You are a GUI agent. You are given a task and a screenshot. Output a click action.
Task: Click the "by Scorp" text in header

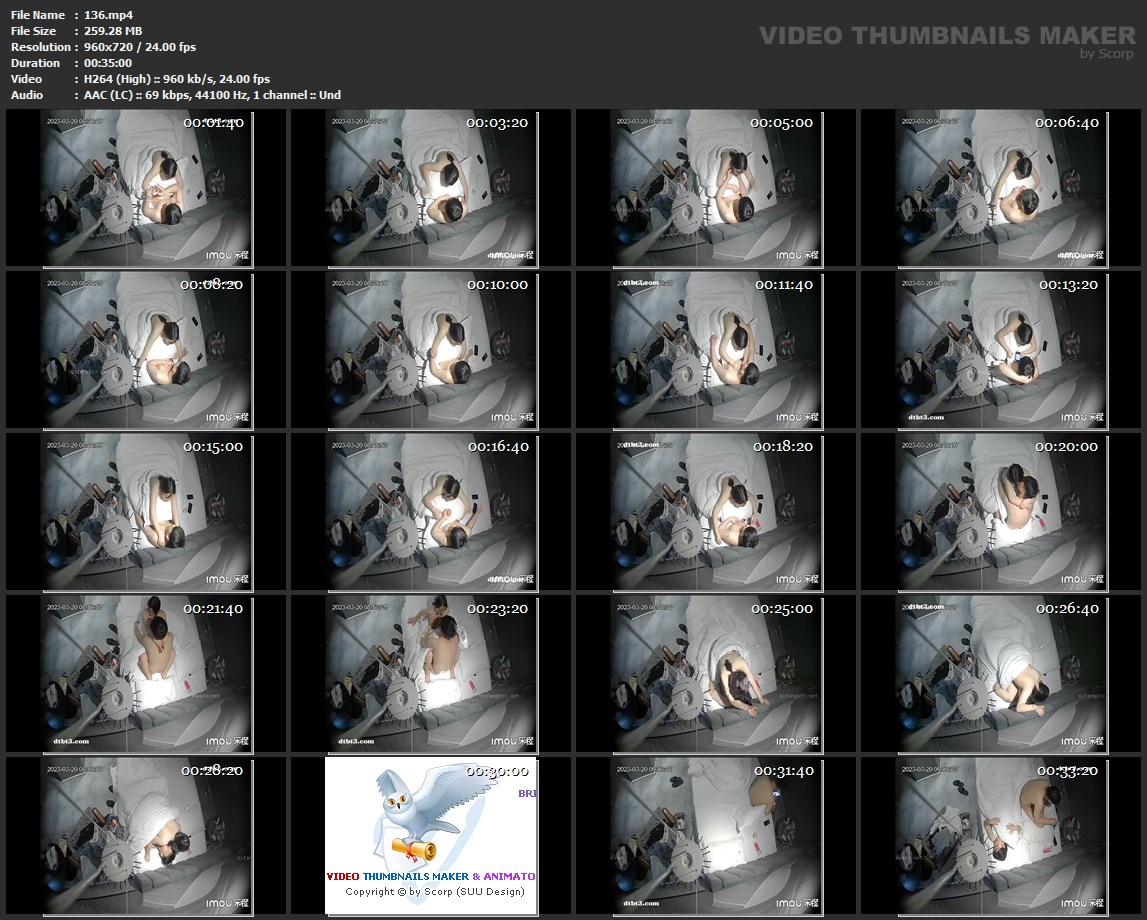1107,54
